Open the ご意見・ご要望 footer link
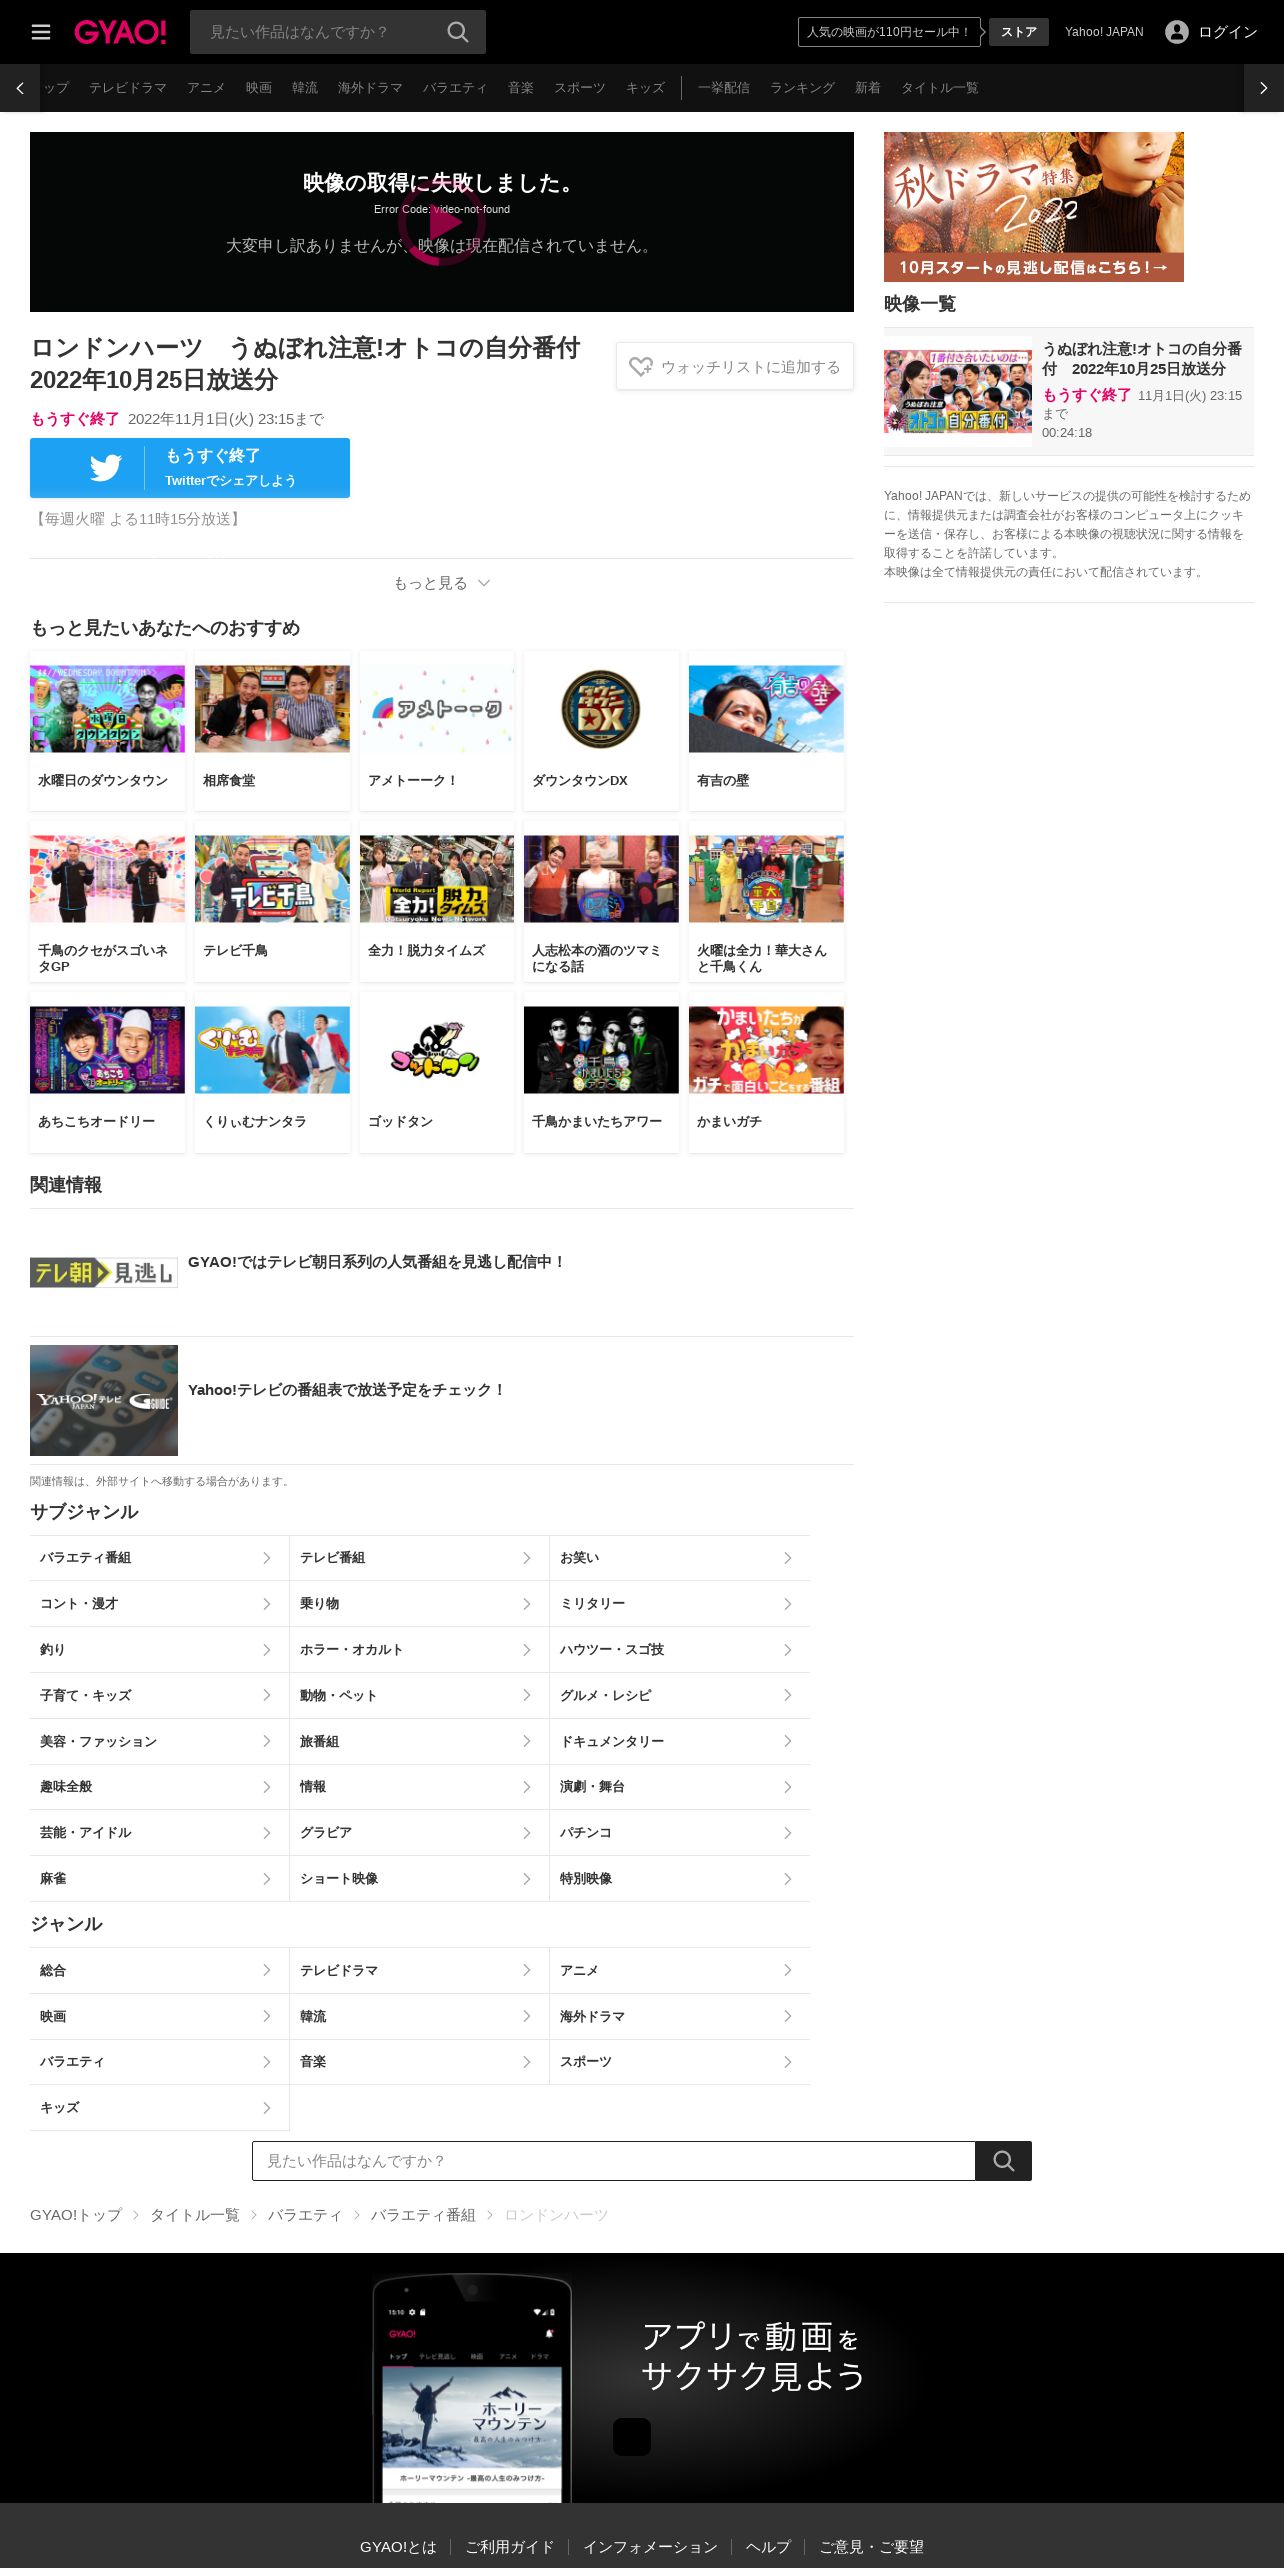This screenshot has height=2568, width=1284. 872,2547
